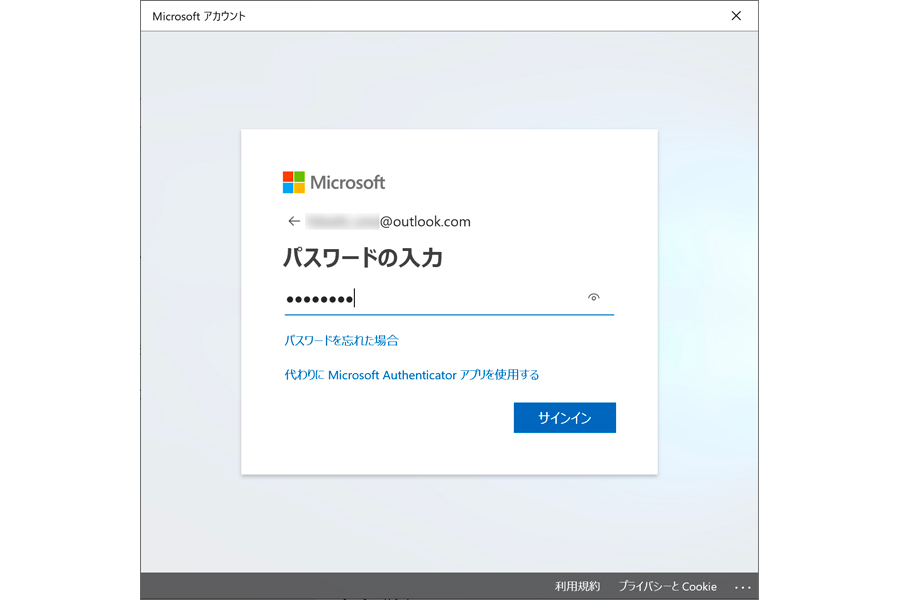Focus the password input field
900x600 pixels.
tap(470, 298)
